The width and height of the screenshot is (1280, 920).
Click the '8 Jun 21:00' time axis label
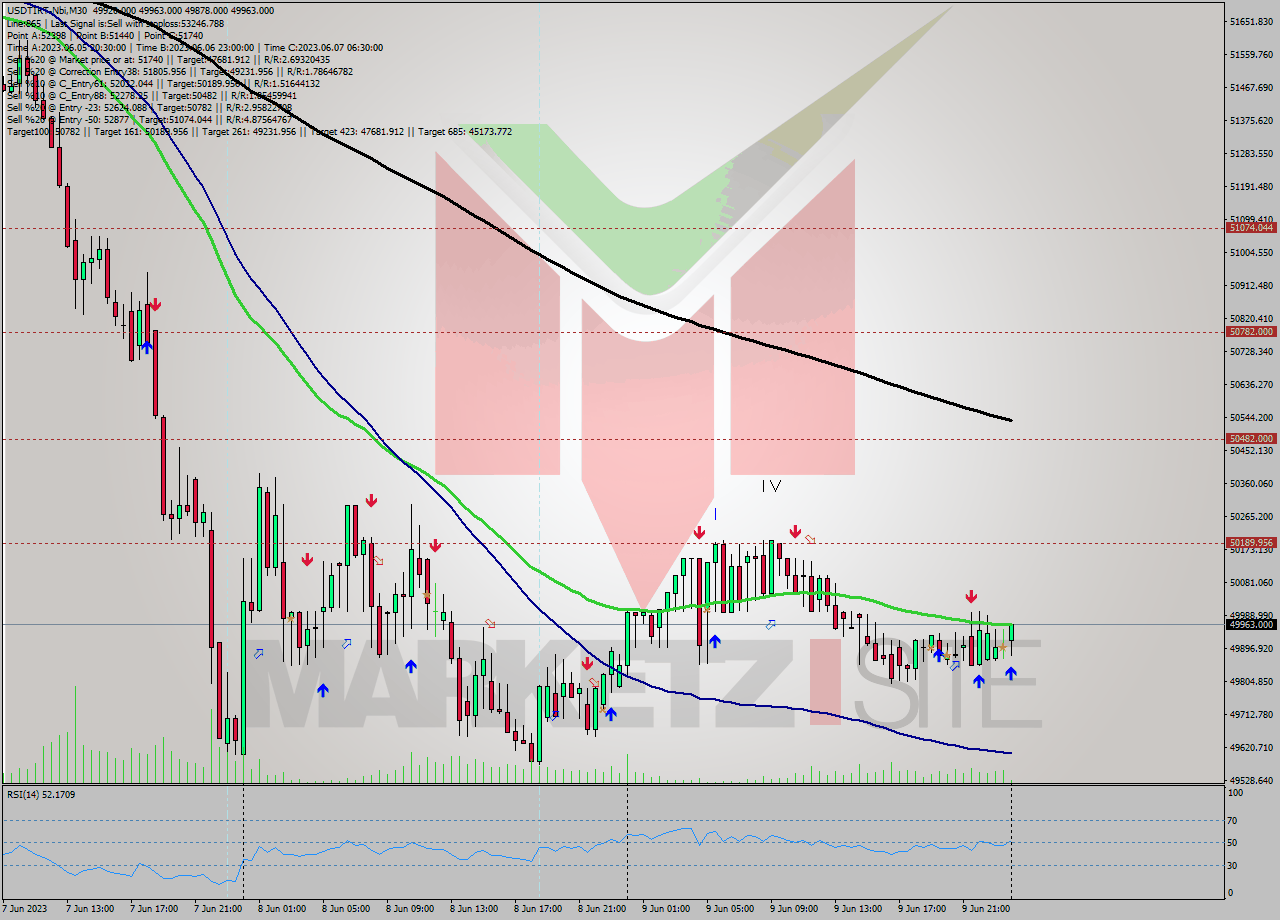(602, 909)
